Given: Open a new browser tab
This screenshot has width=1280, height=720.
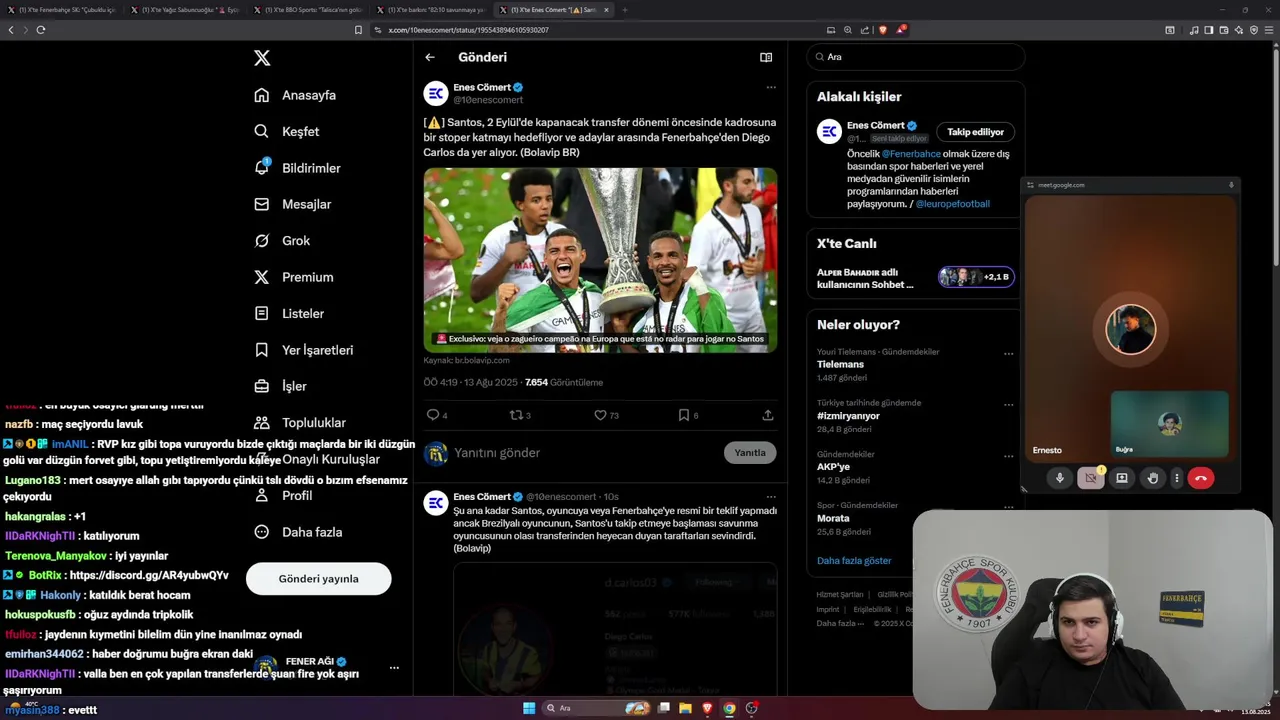Looking at the screenshot, I should coord(625,10).
